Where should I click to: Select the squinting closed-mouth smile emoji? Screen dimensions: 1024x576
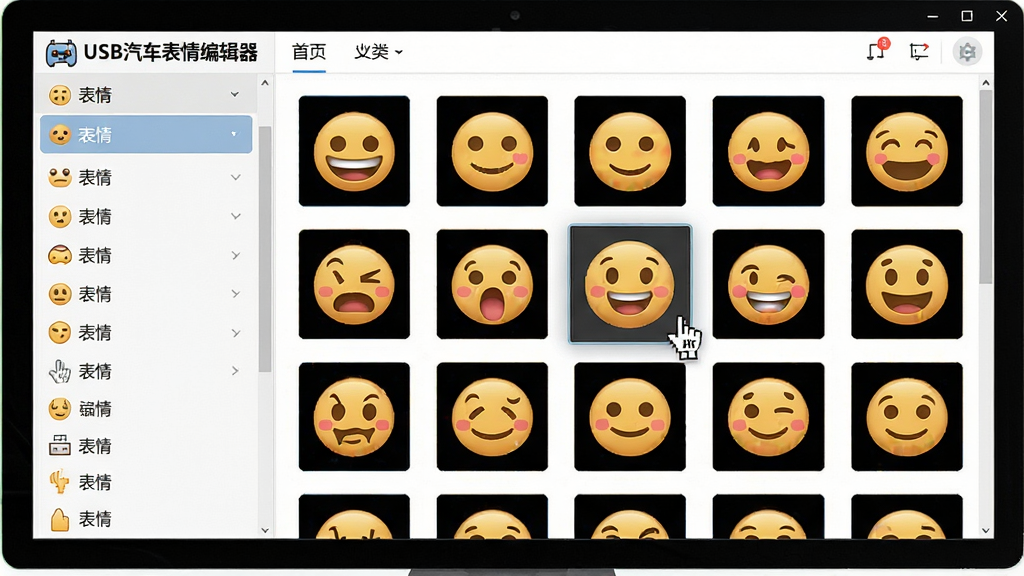[x=492, y=417]
